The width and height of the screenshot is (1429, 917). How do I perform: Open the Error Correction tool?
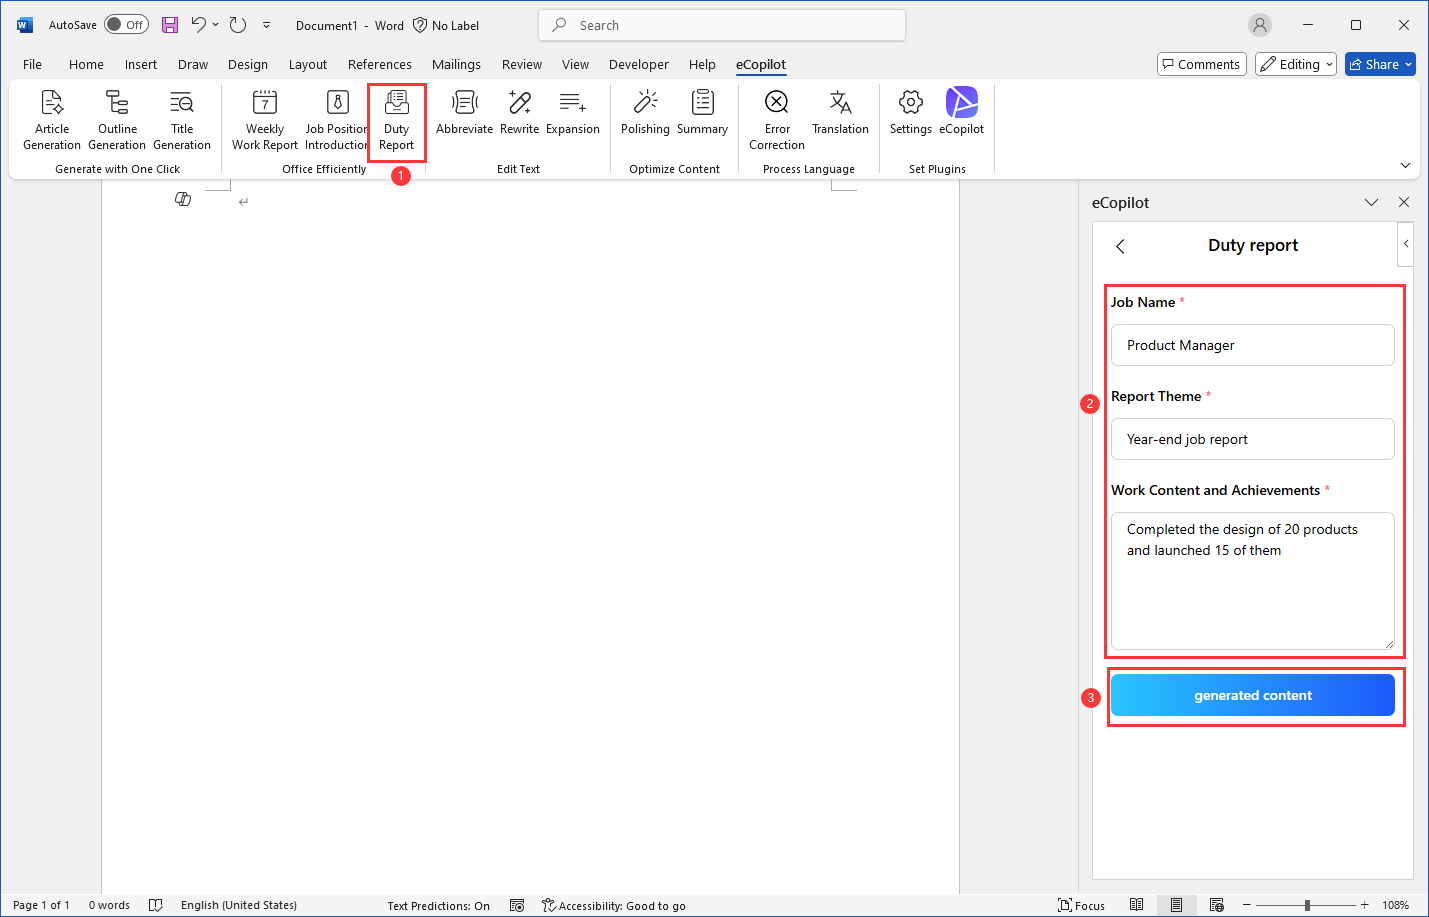(x=776, y=118)
